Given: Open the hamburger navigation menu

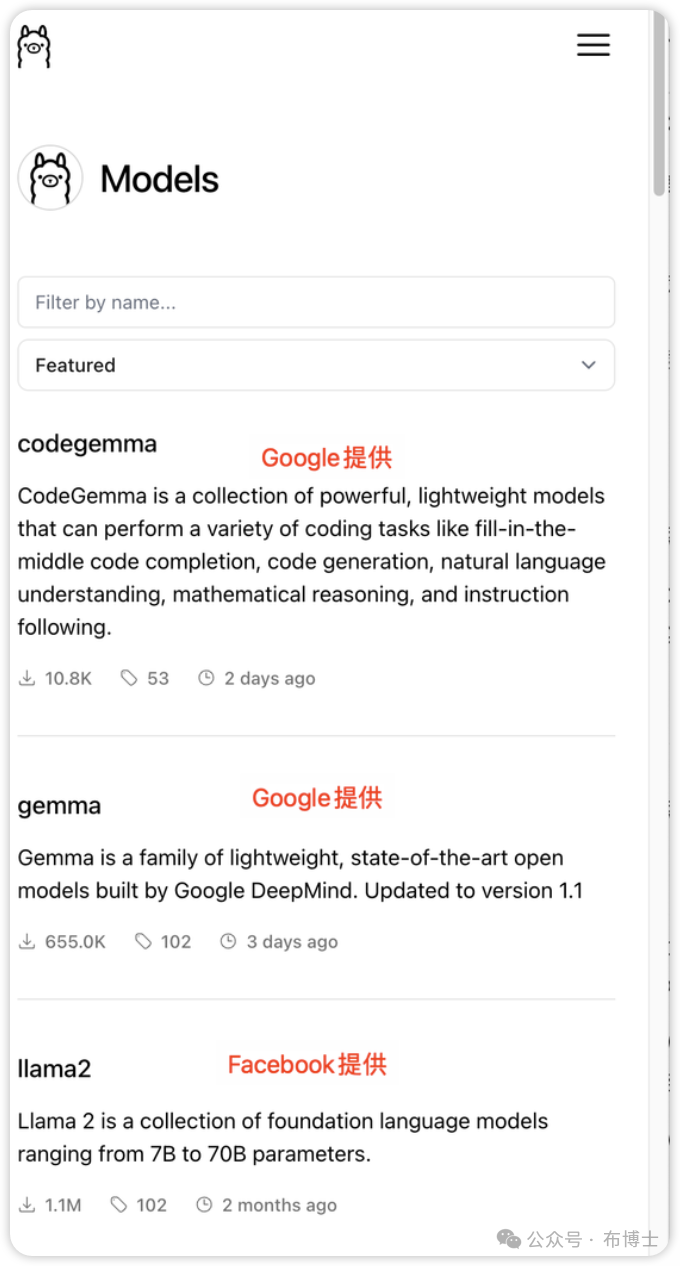Looking at the screenshot, I should (x=593, y=45).
